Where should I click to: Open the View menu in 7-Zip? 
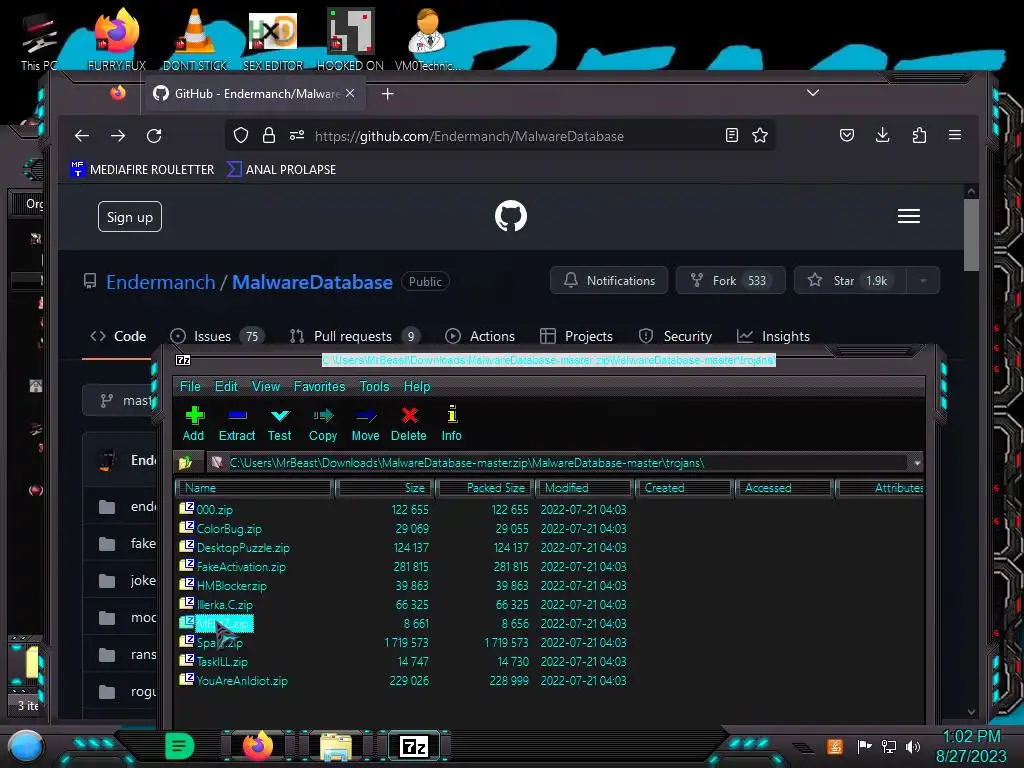click(x=266, y=386)
